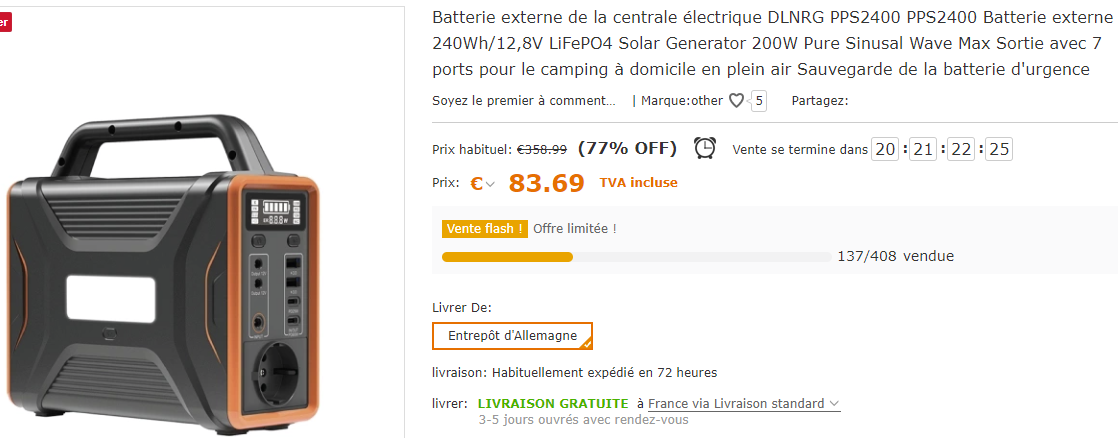Image resolution: width=1118 pixels, height=438 pixels.
Task: Click the 137/408 vendue counter
Action: pos(895,256)
